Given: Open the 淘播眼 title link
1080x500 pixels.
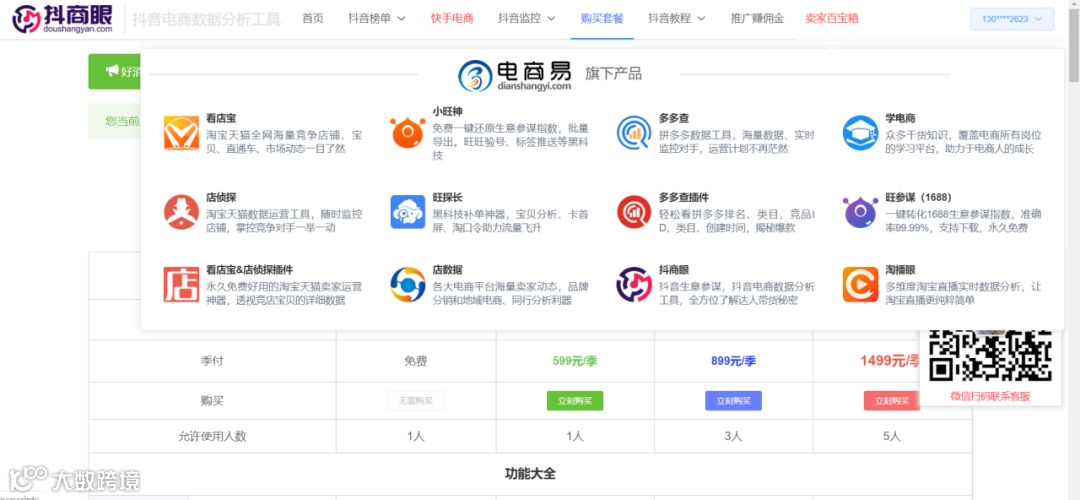Looking at the screenshot, I should tap(900, 270).
